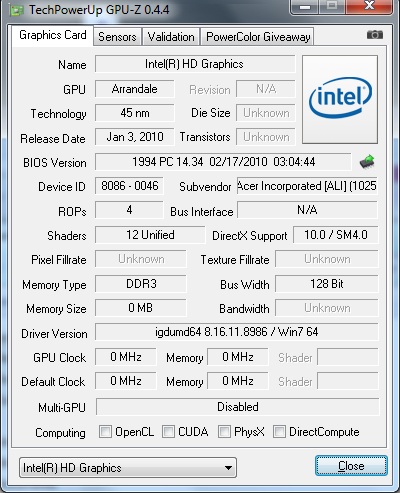Click the Die Size Unknown field

tap(266, 113)
